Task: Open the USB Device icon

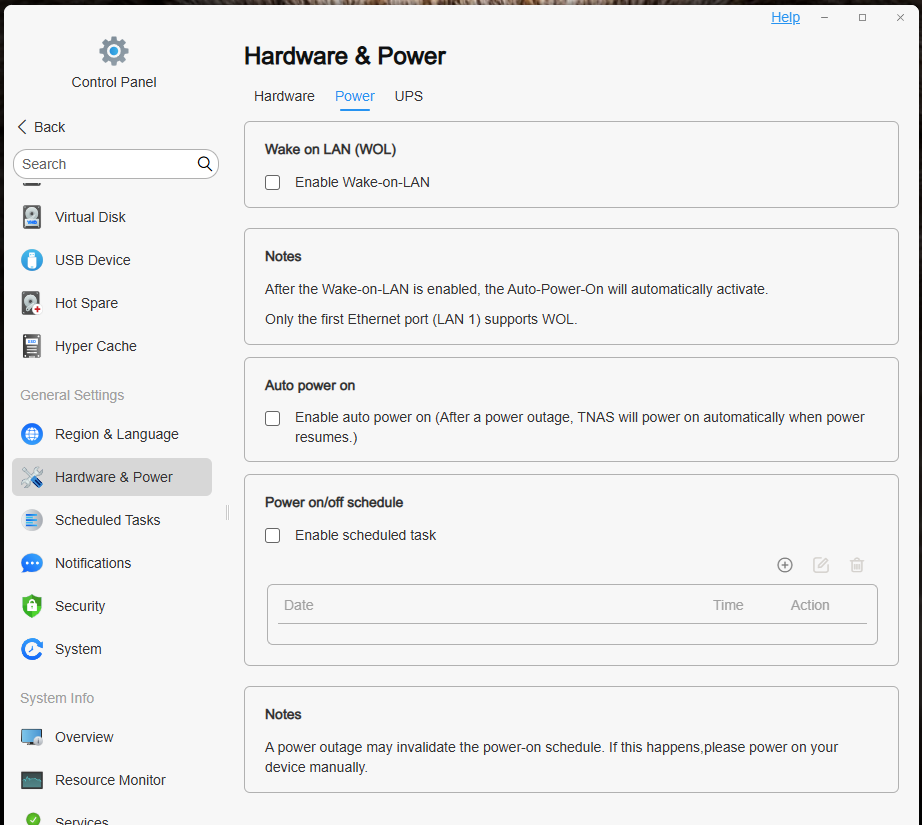Action: [x=32, y=260]
